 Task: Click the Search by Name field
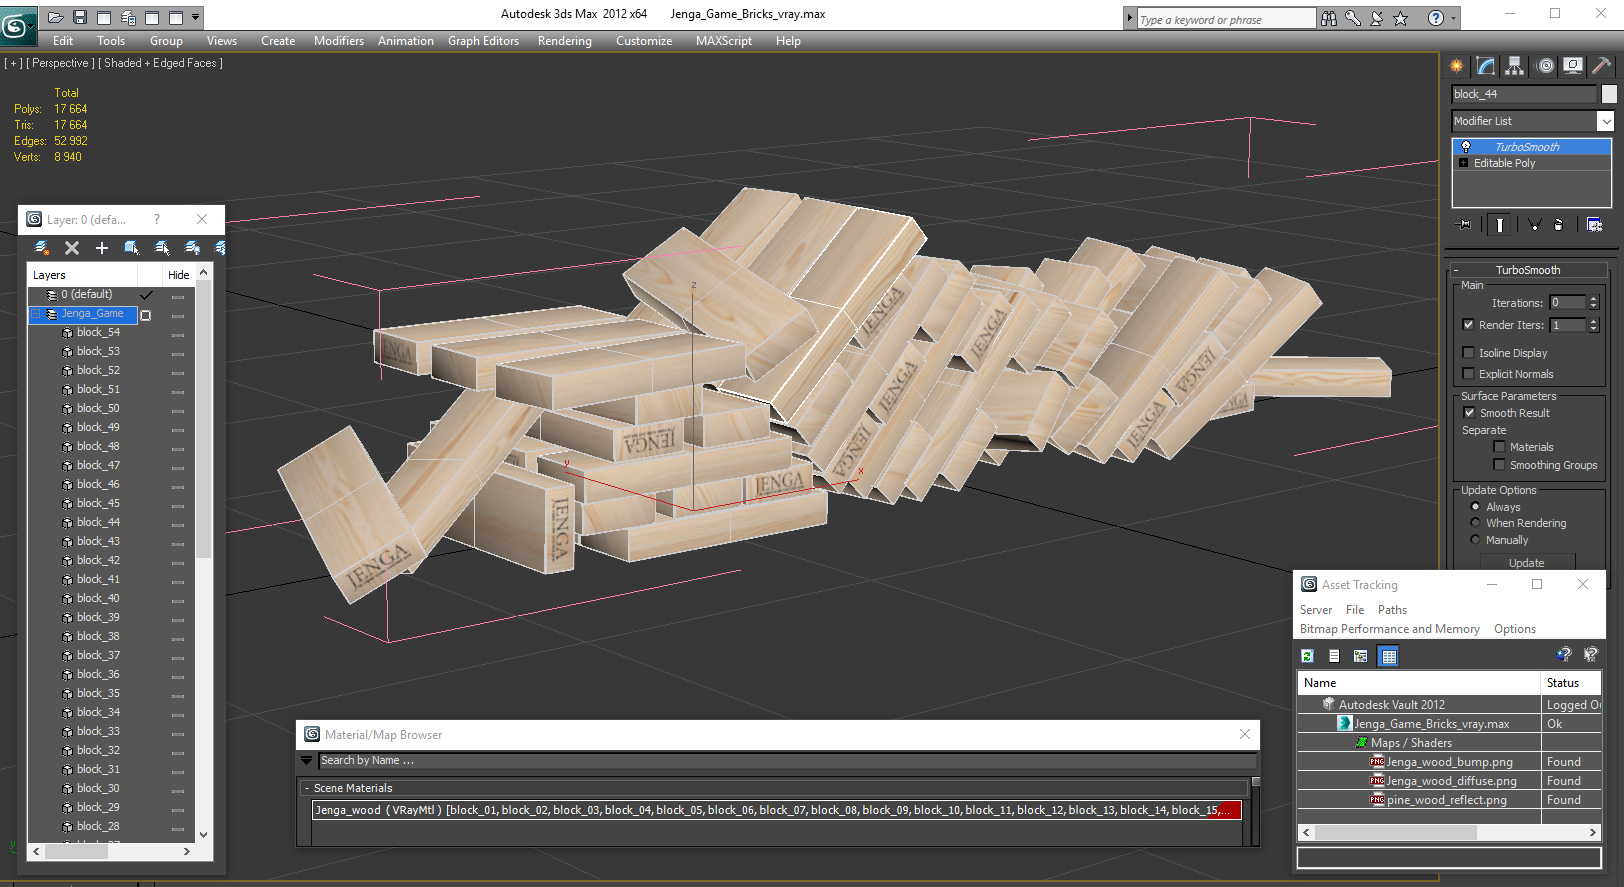pos(787,760)
